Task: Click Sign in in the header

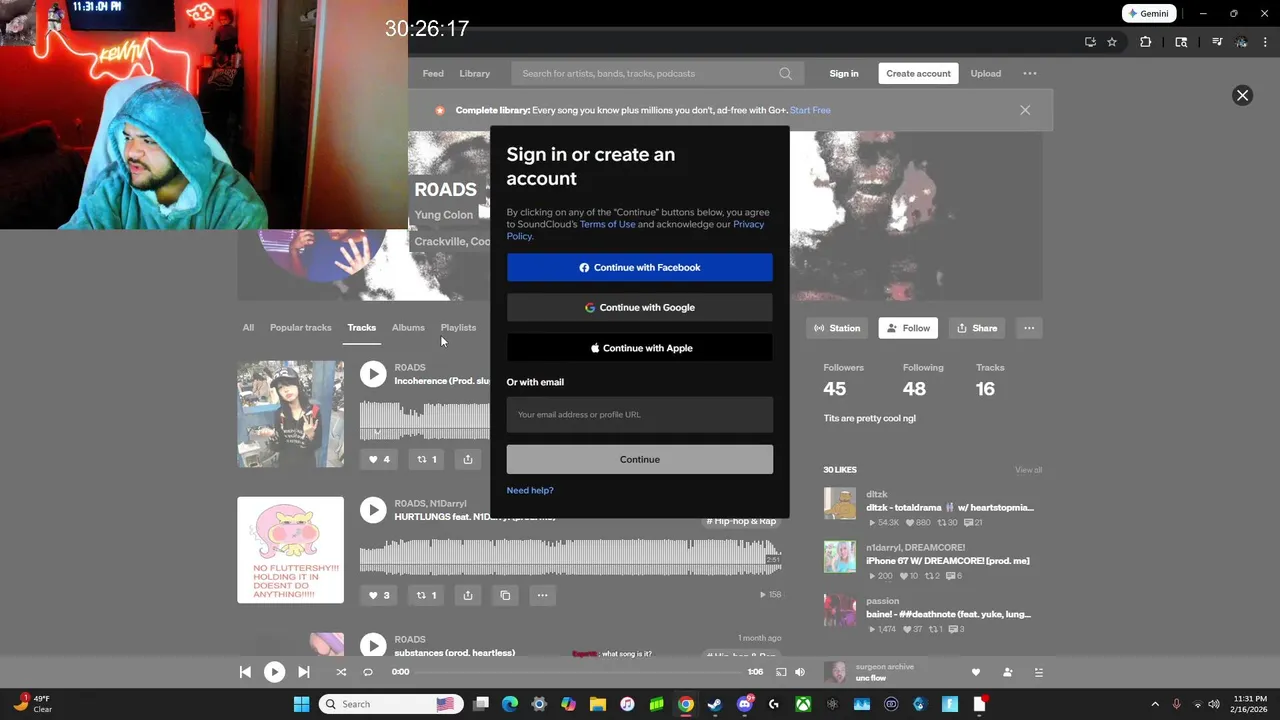Action: pos(844,73)
